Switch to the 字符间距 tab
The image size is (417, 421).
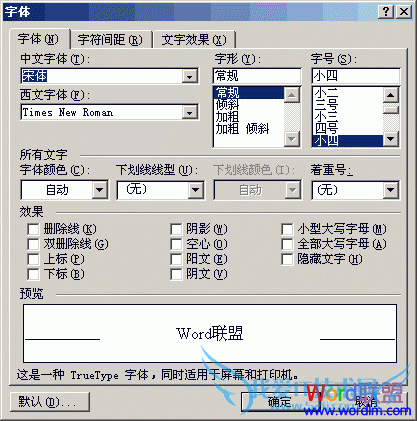click(111, 40)
